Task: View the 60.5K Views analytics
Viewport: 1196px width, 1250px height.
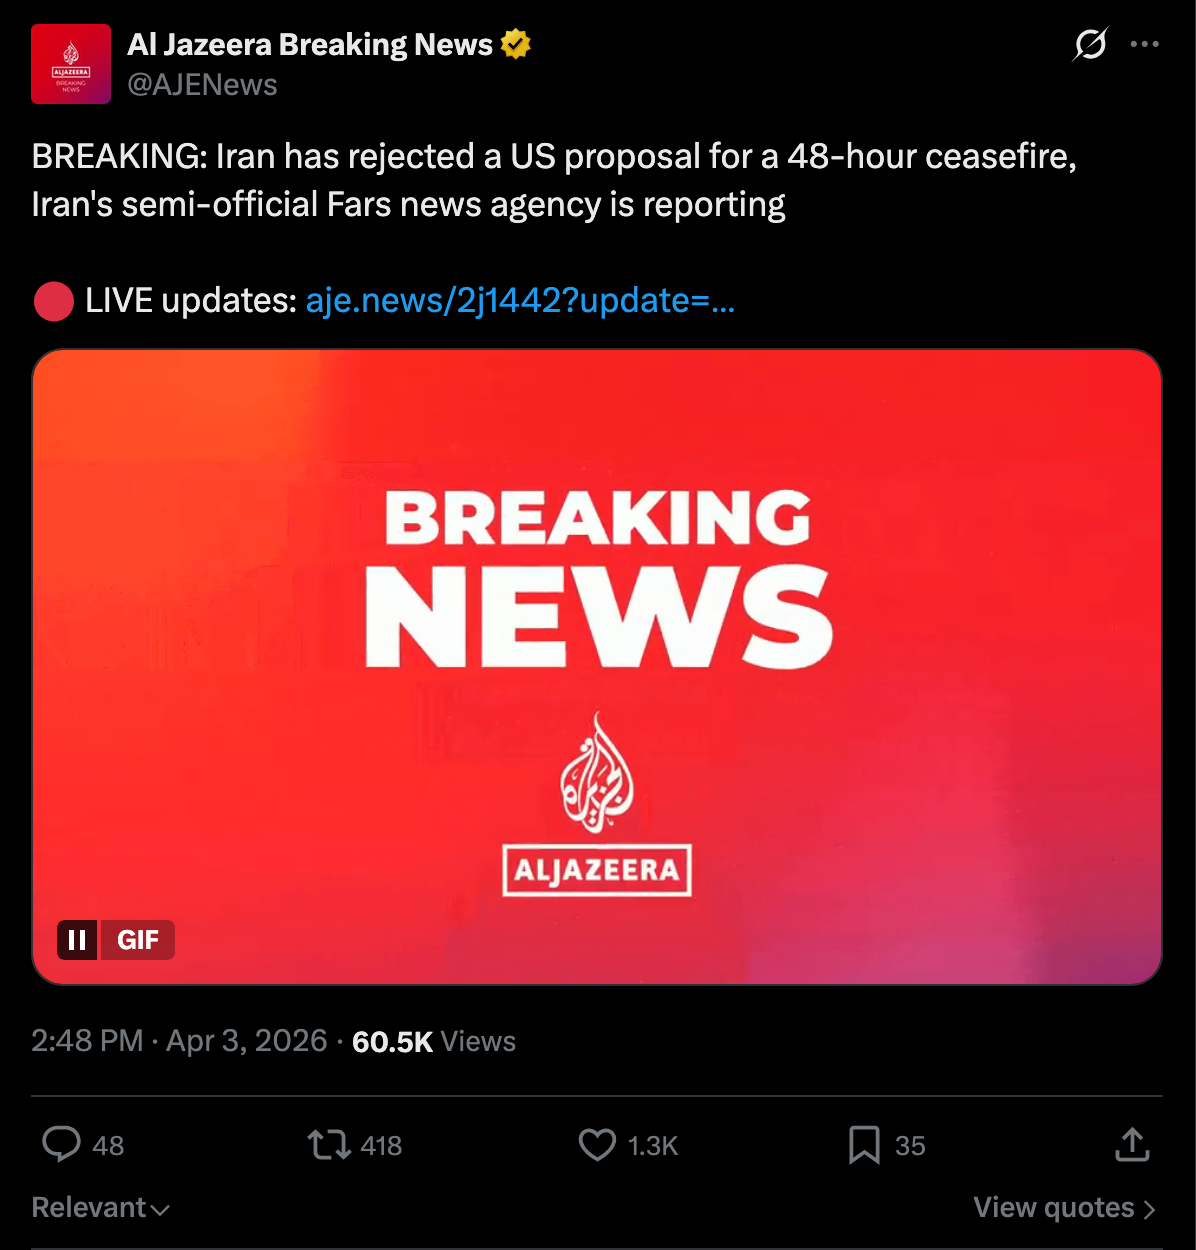Action: (x=434, y=1041)
